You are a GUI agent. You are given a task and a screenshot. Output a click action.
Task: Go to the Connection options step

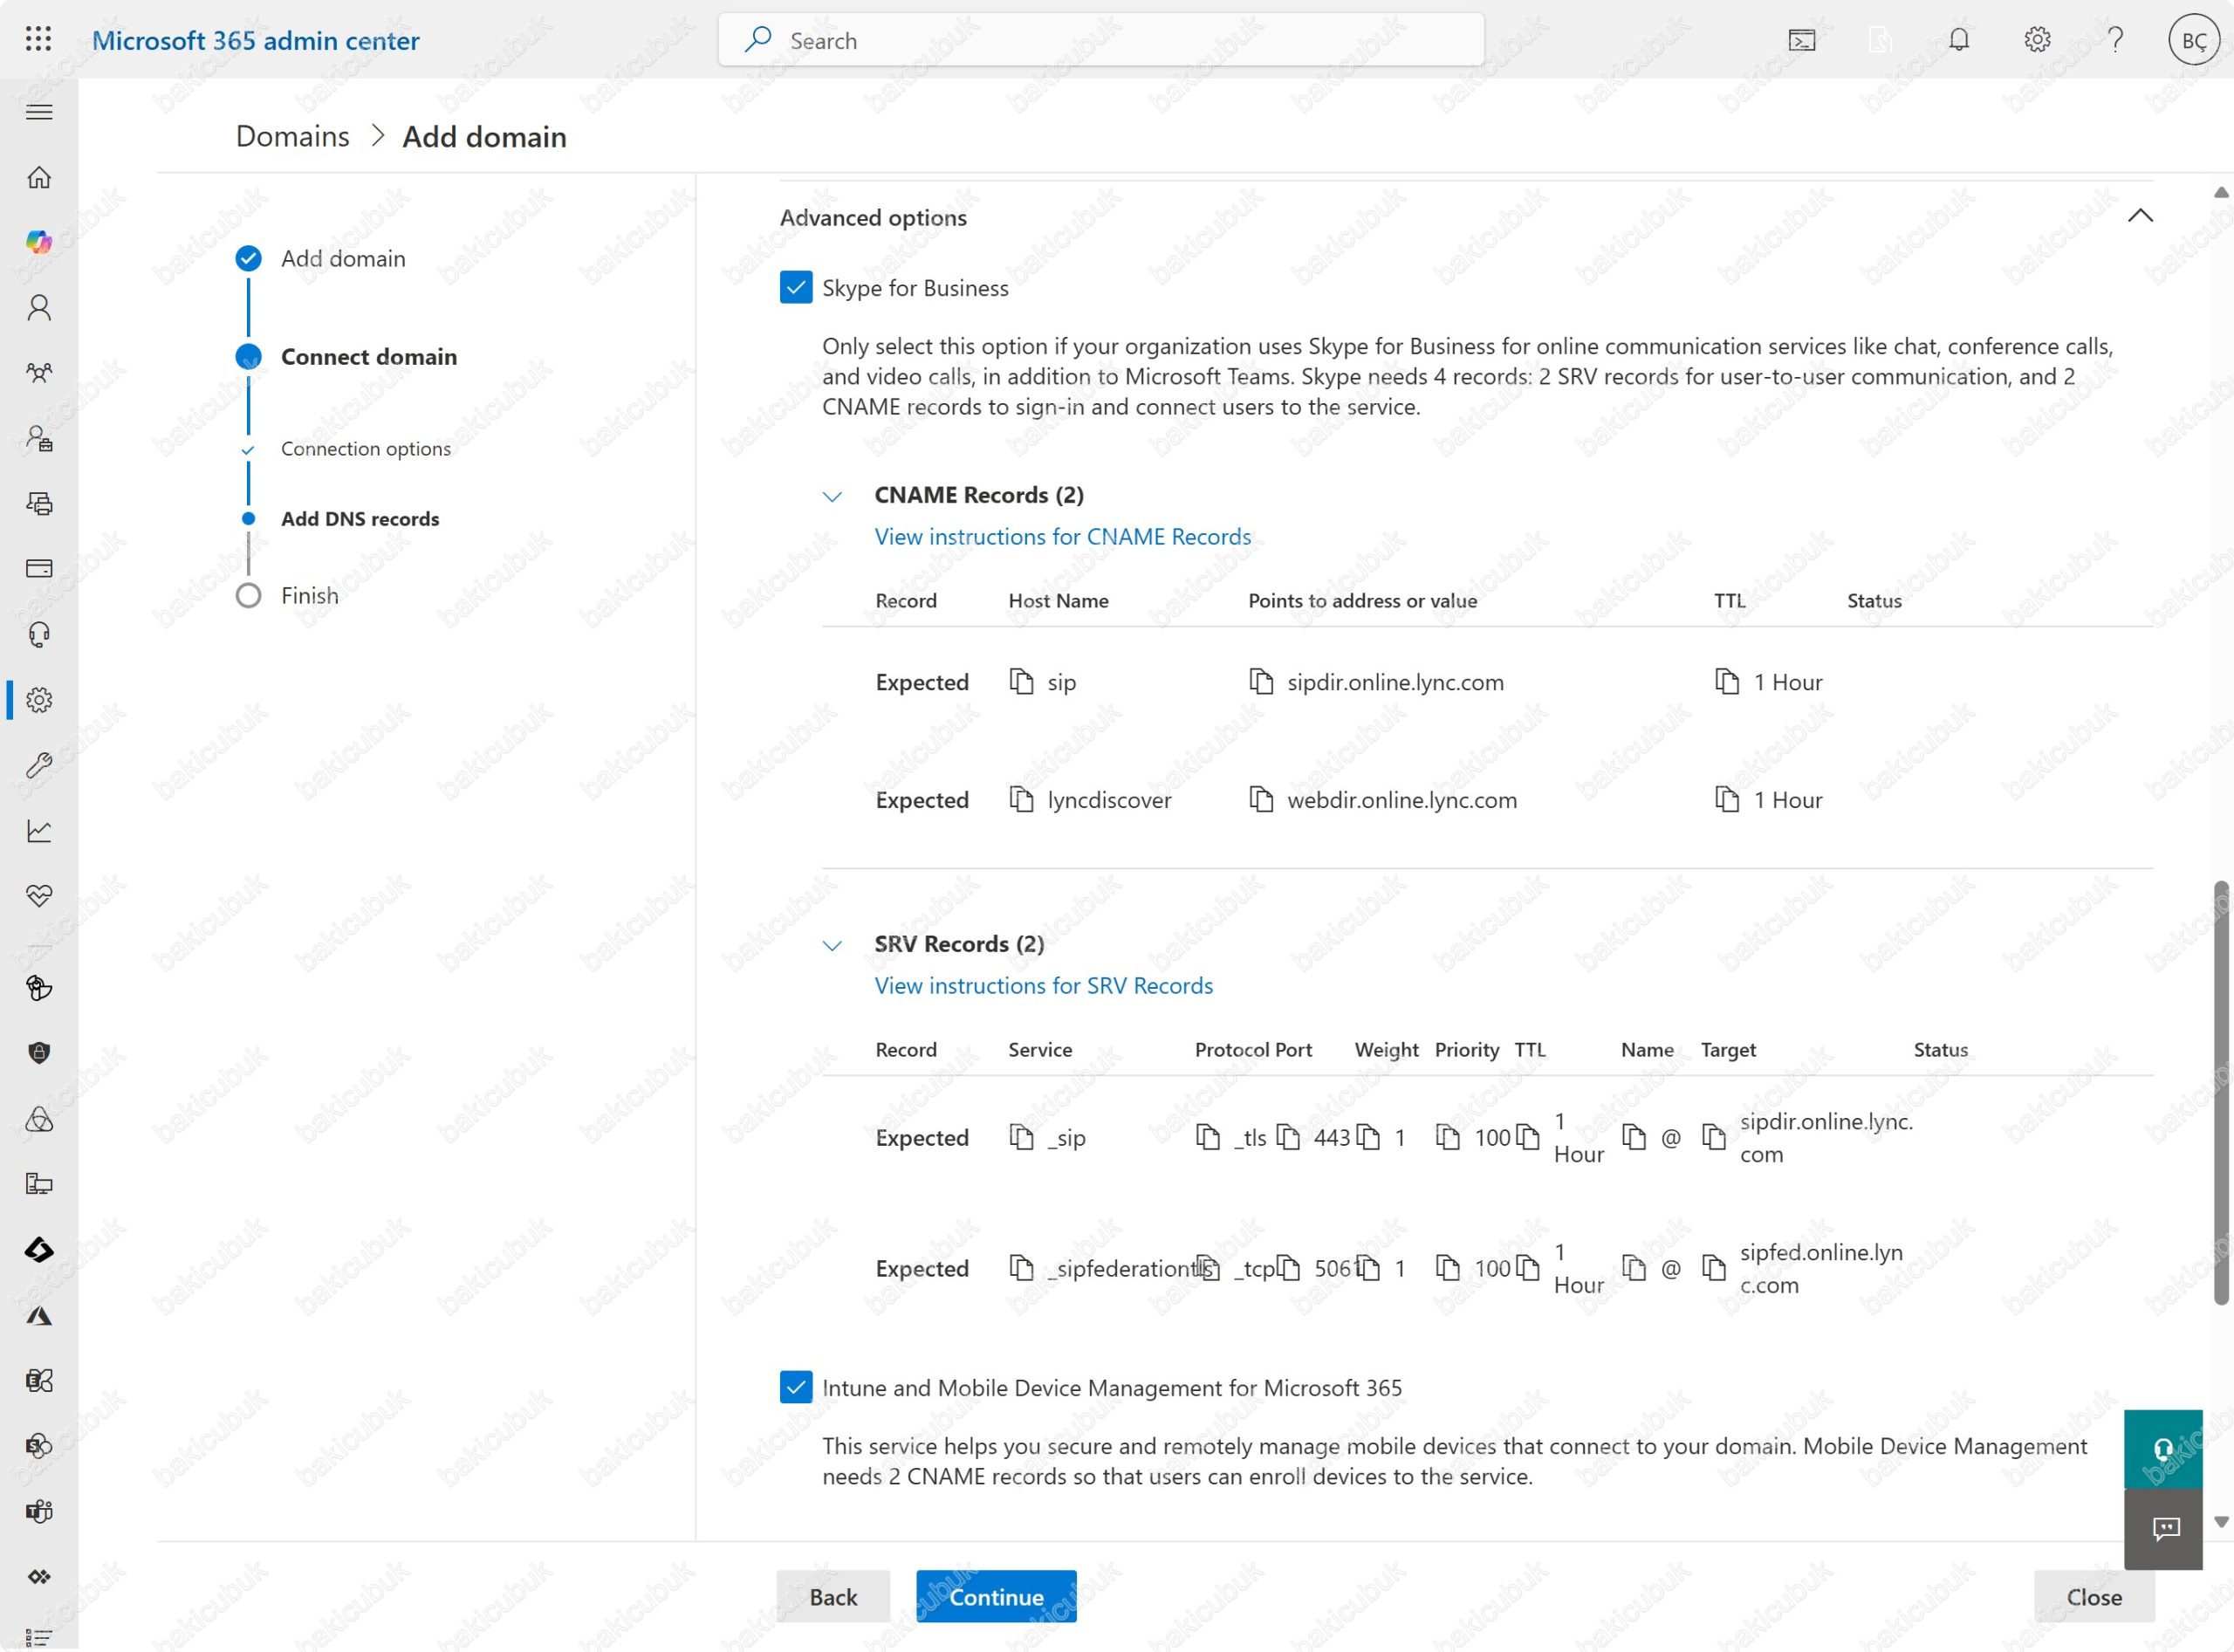[365, 449]
